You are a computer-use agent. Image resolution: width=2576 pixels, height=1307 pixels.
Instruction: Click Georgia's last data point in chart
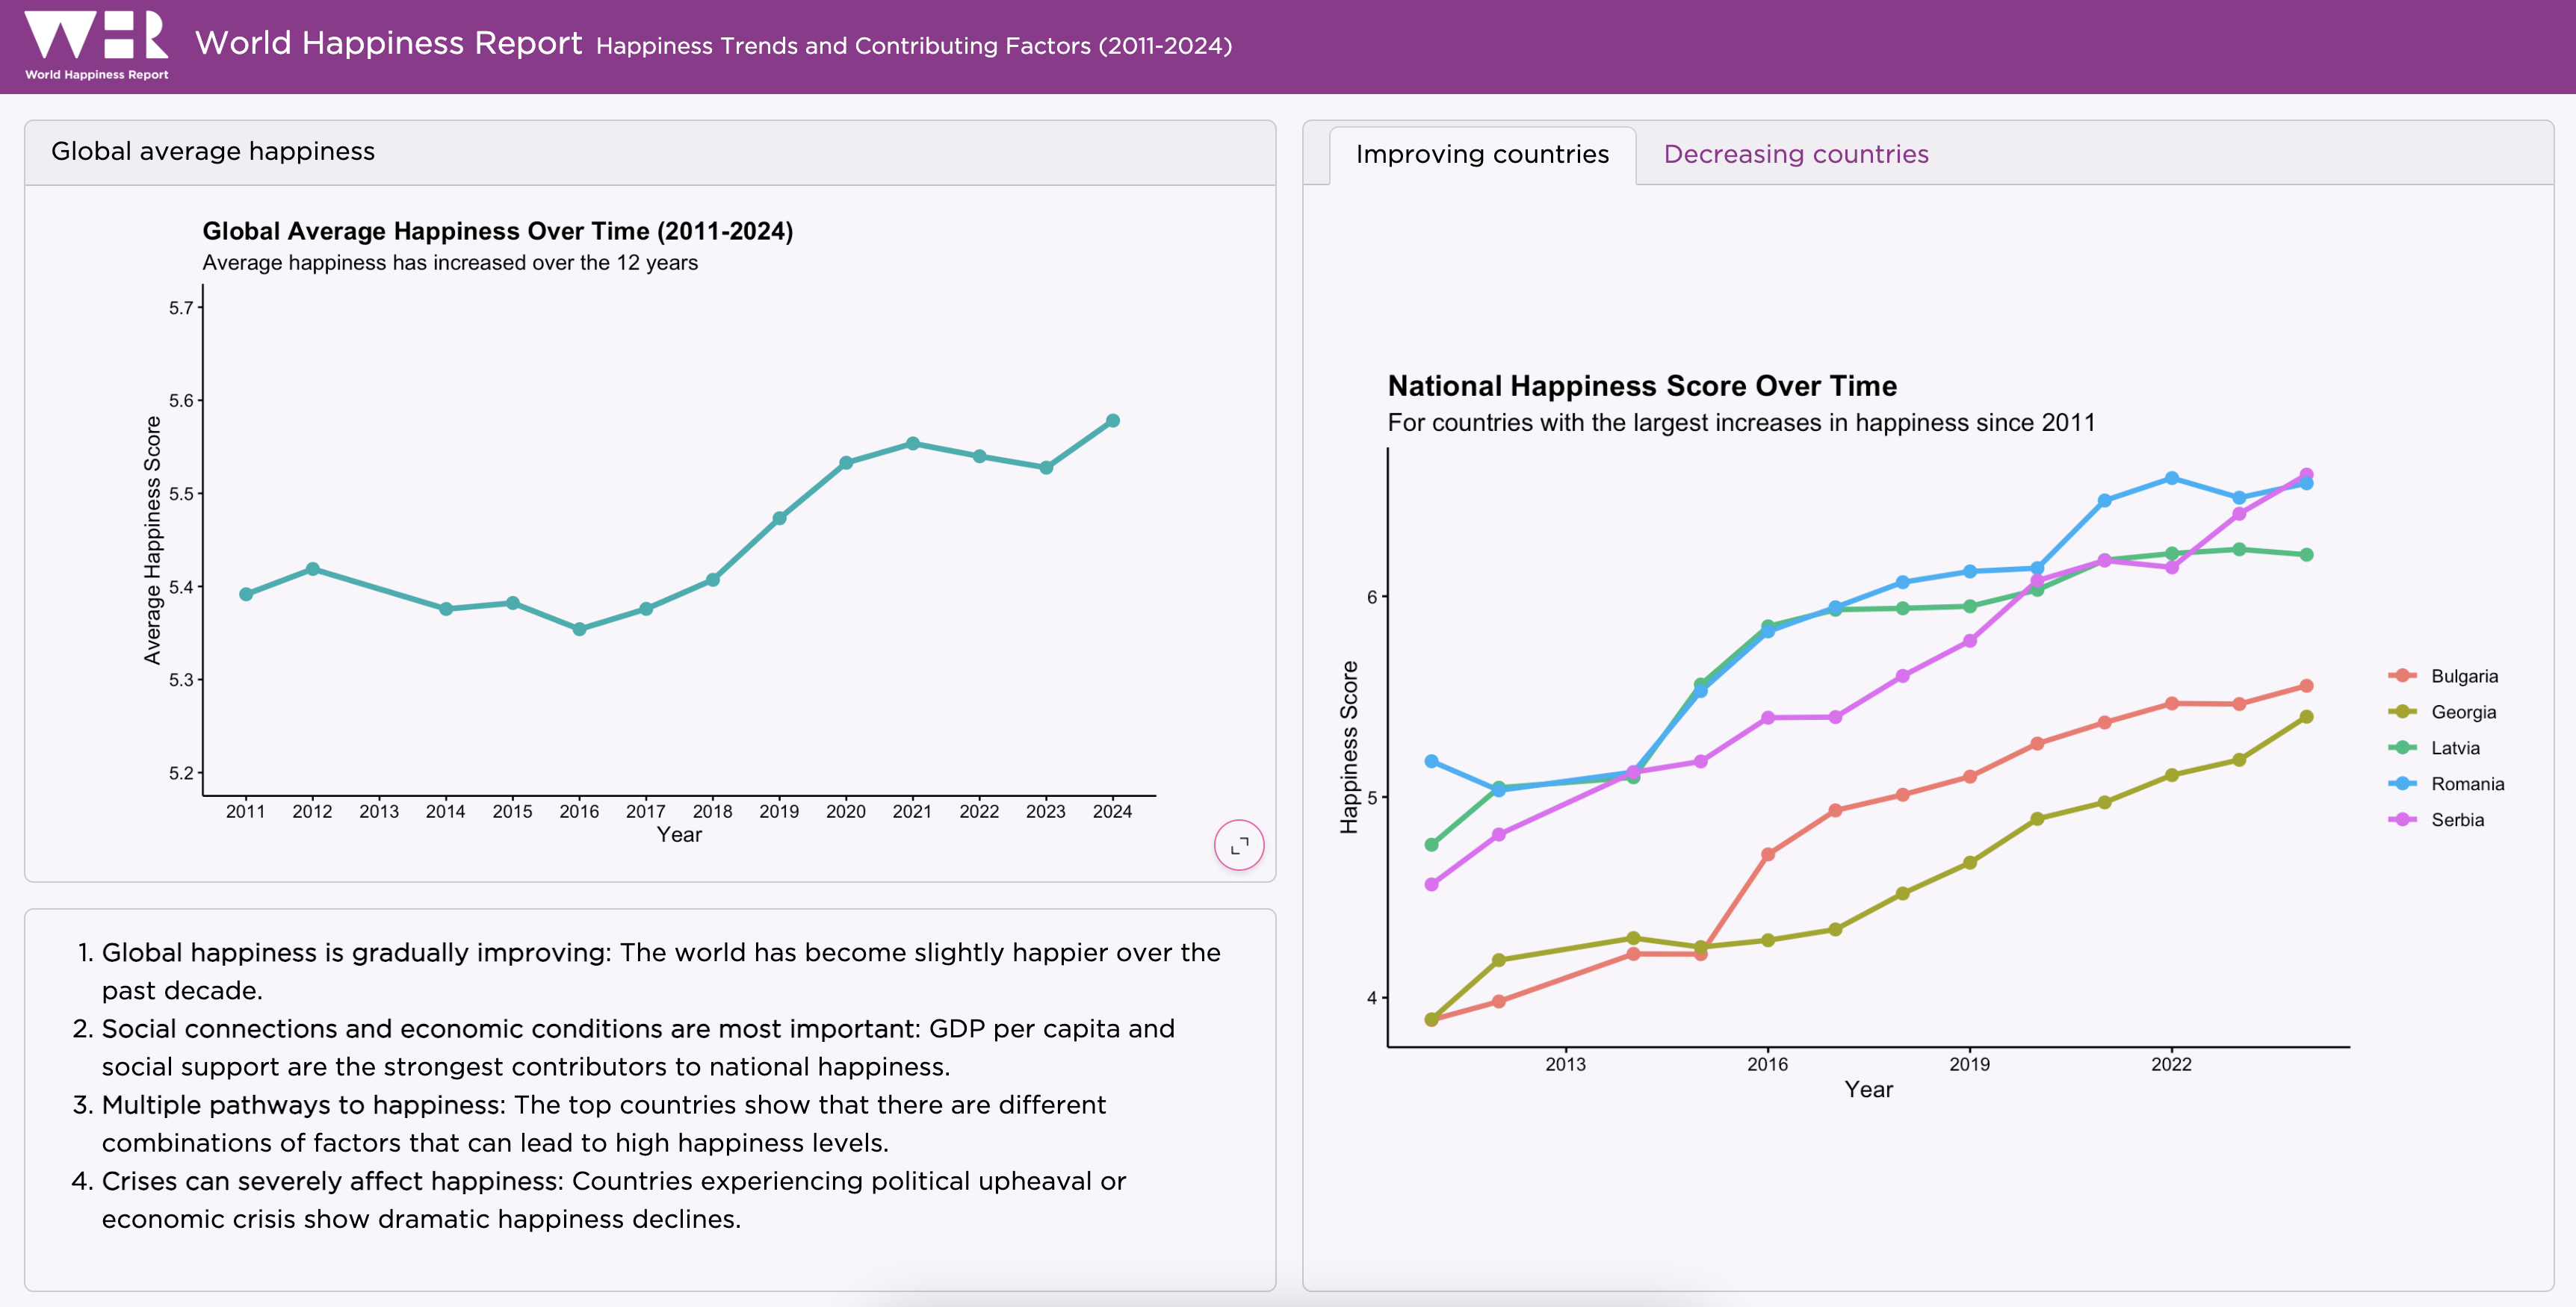point(2306,717)
